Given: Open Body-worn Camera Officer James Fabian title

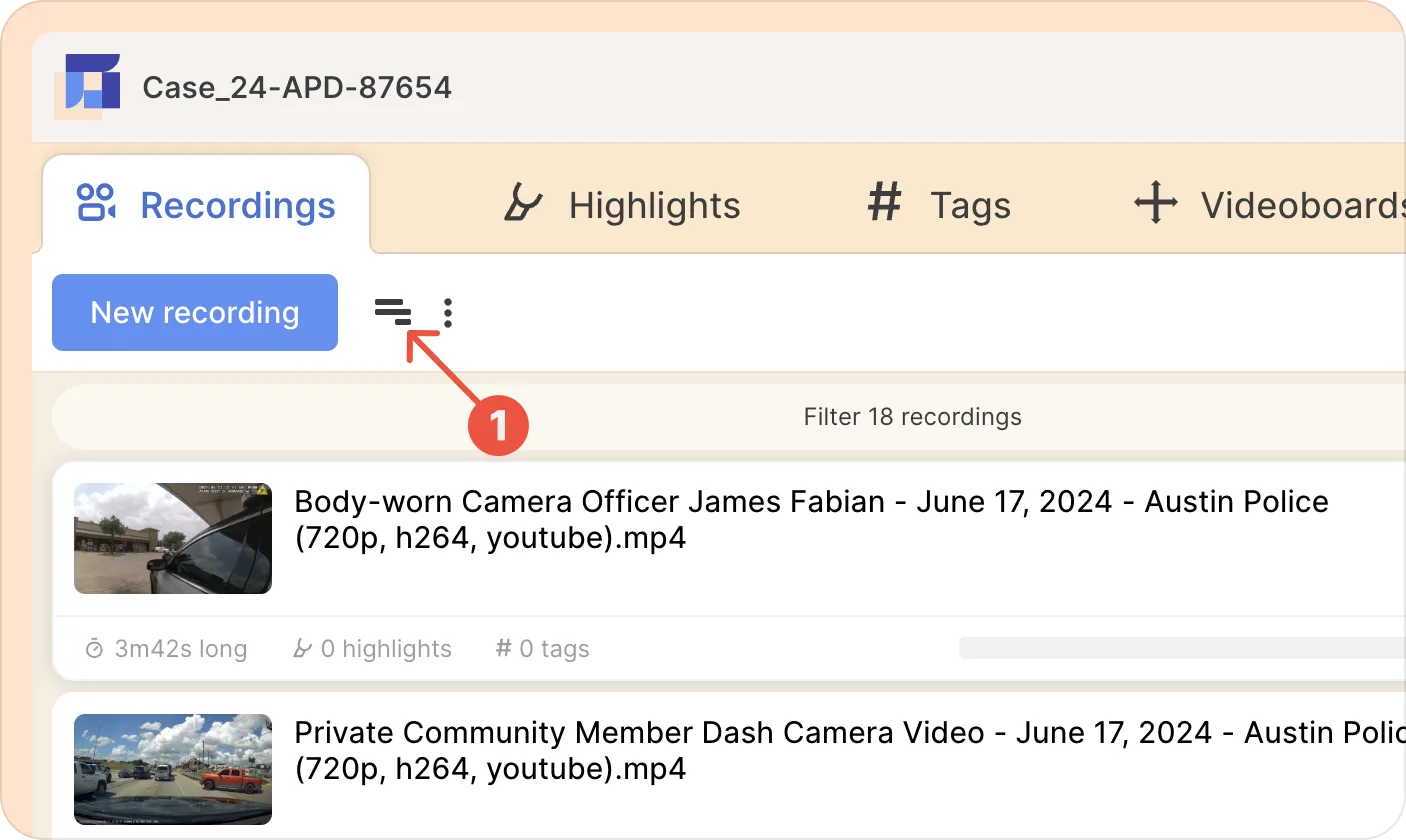Looking at the screenshot, I should [810, 519].
